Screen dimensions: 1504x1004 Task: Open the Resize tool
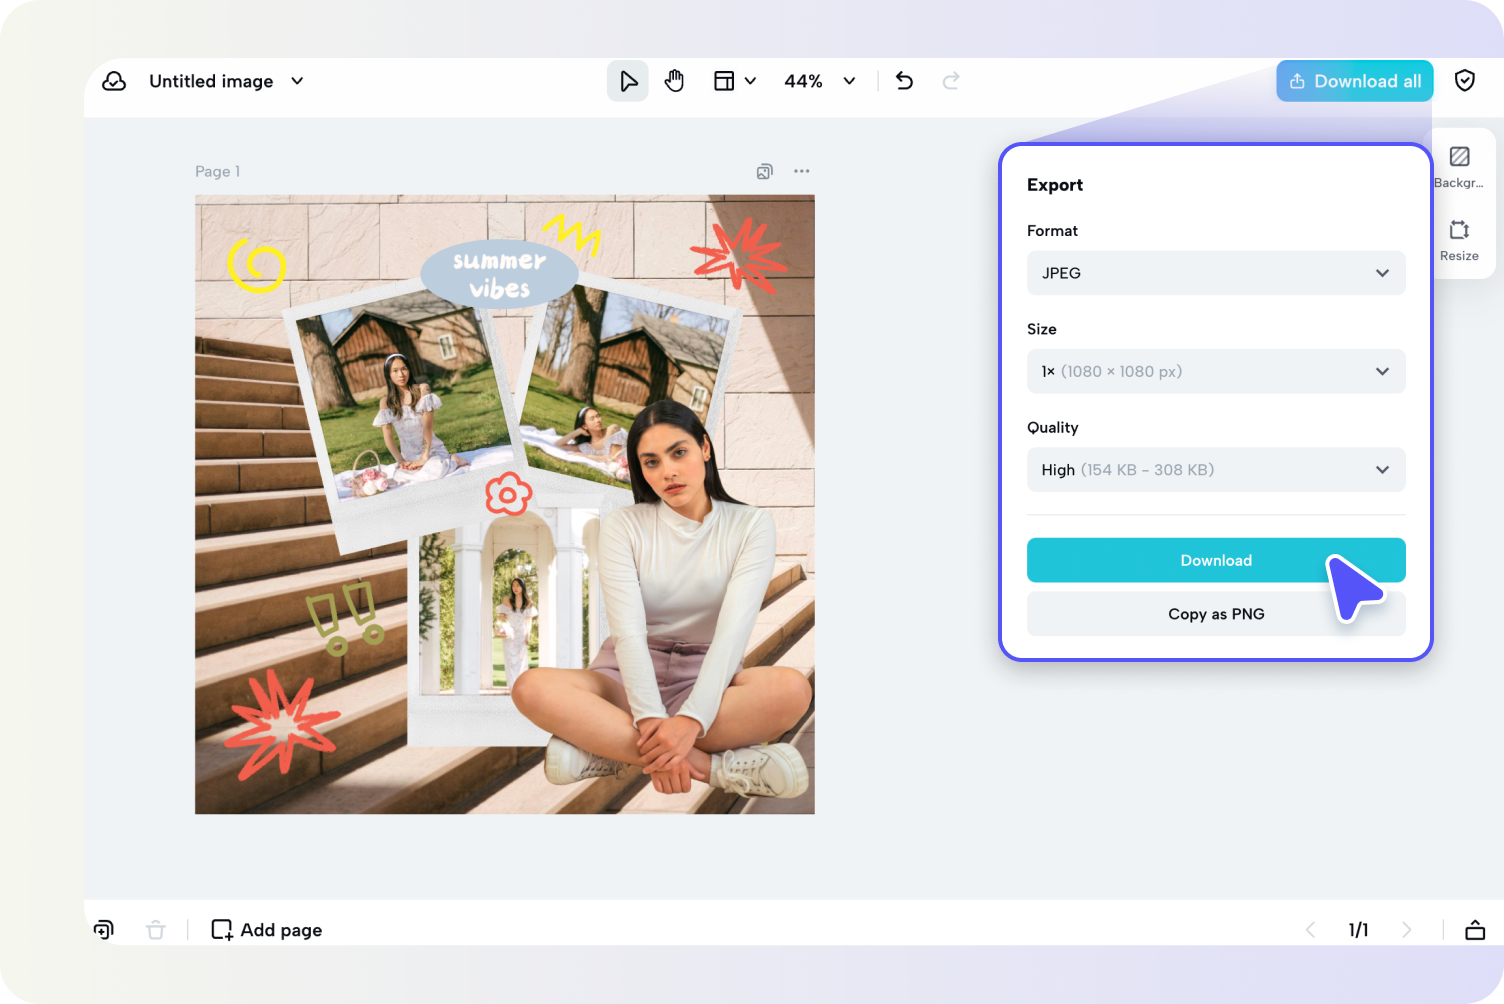[x=1459, y=240]
